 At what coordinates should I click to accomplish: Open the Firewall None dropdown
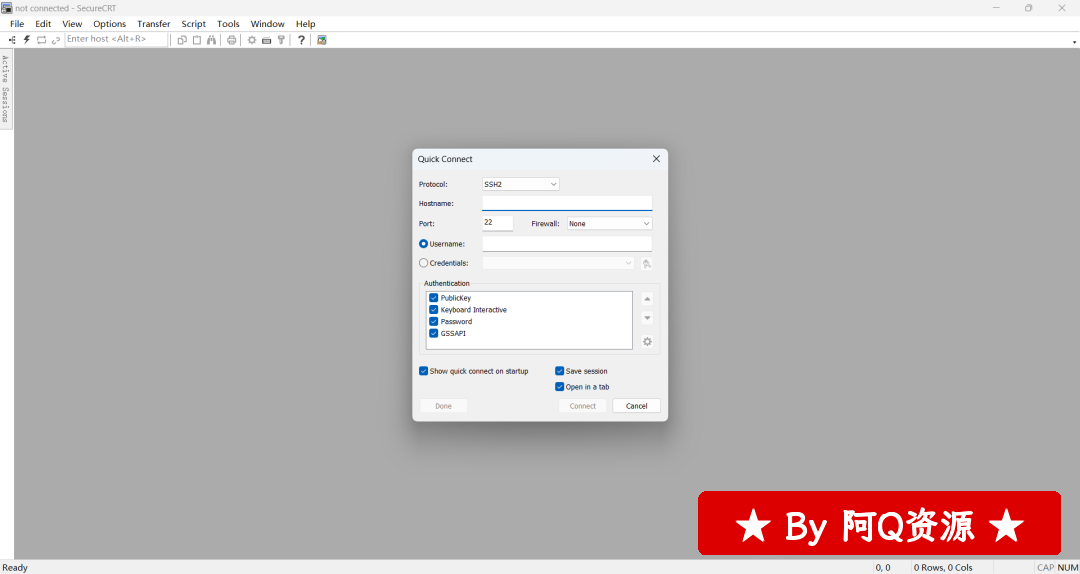610,223
